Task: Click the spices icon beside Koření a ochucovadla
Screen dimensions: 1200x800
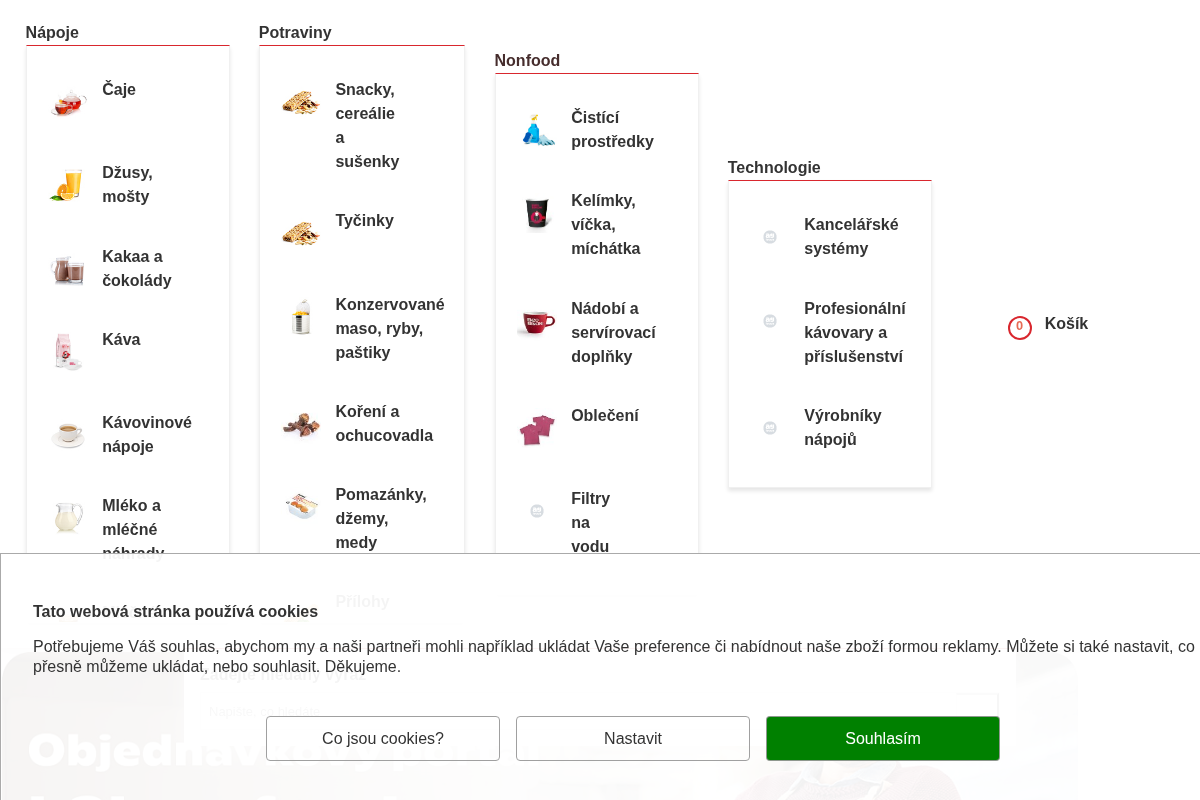Action: pyautogui.click(x=301, y=424)
